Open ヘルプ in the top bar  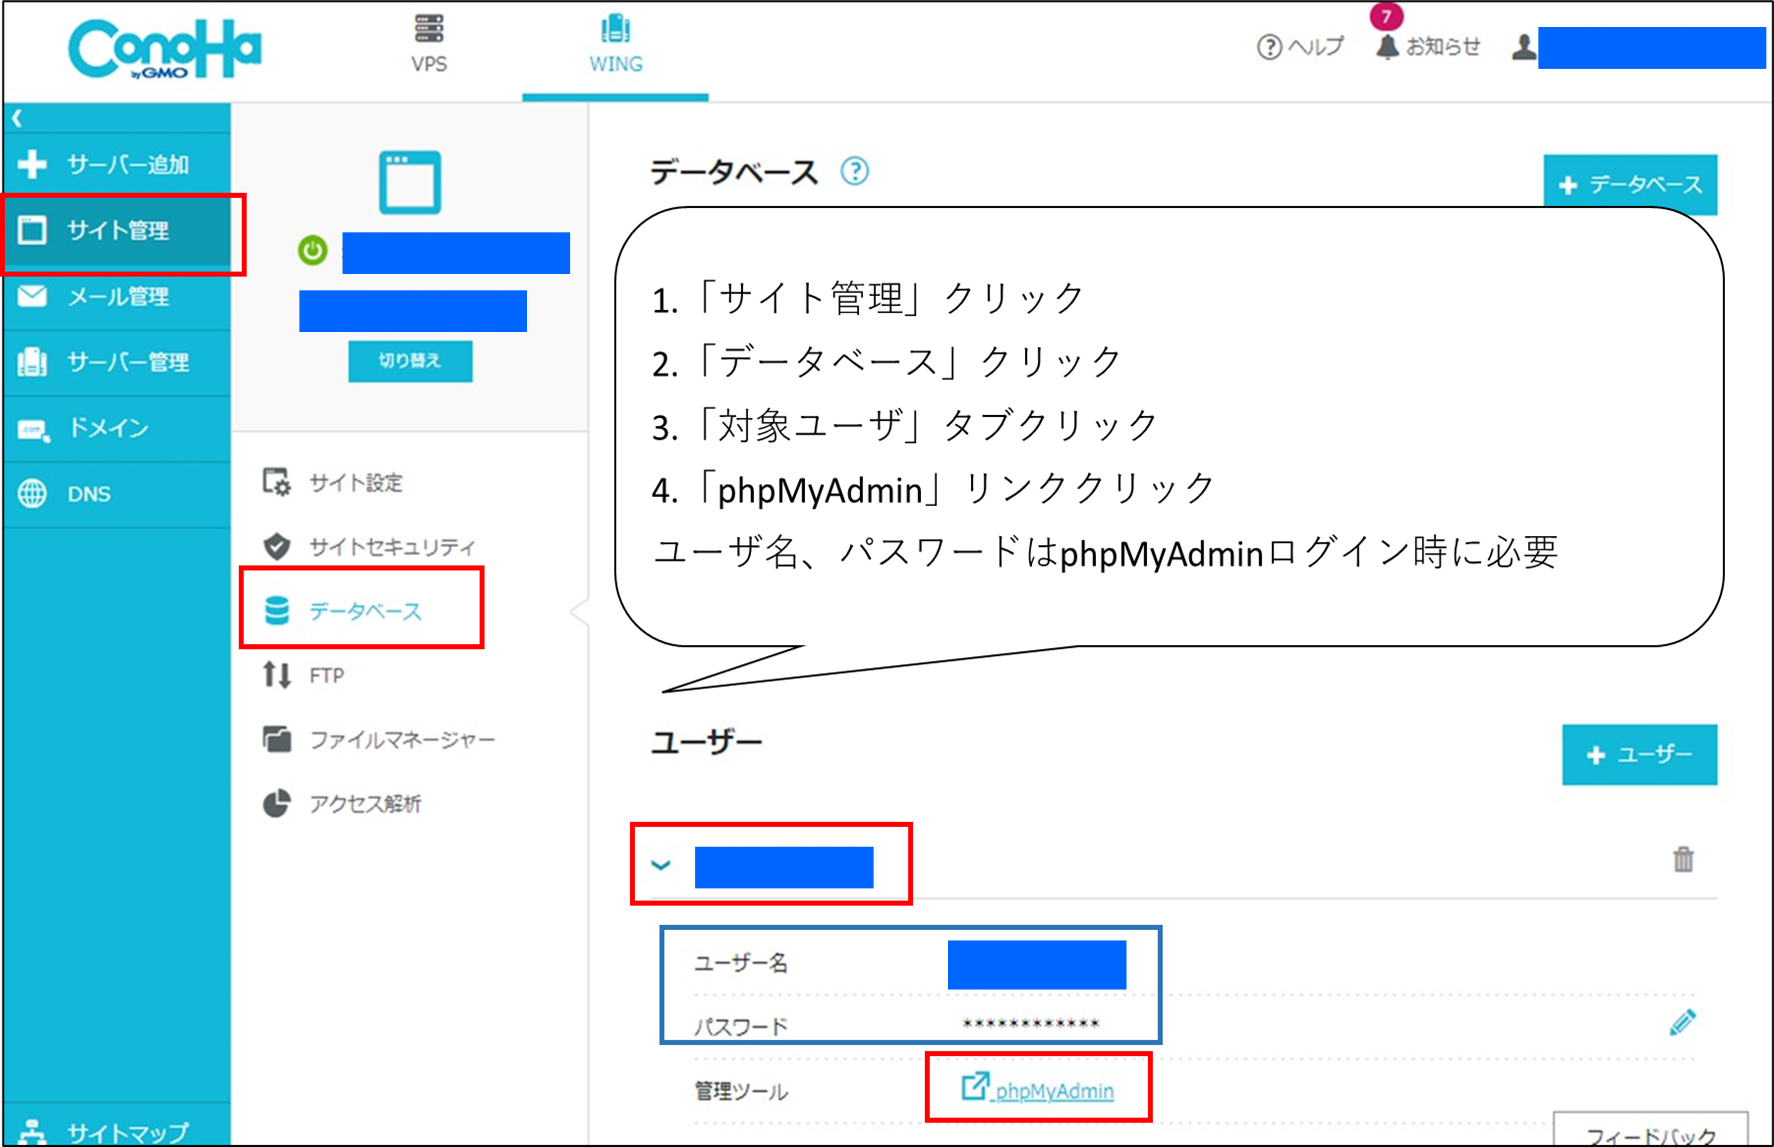point(1300,46)
